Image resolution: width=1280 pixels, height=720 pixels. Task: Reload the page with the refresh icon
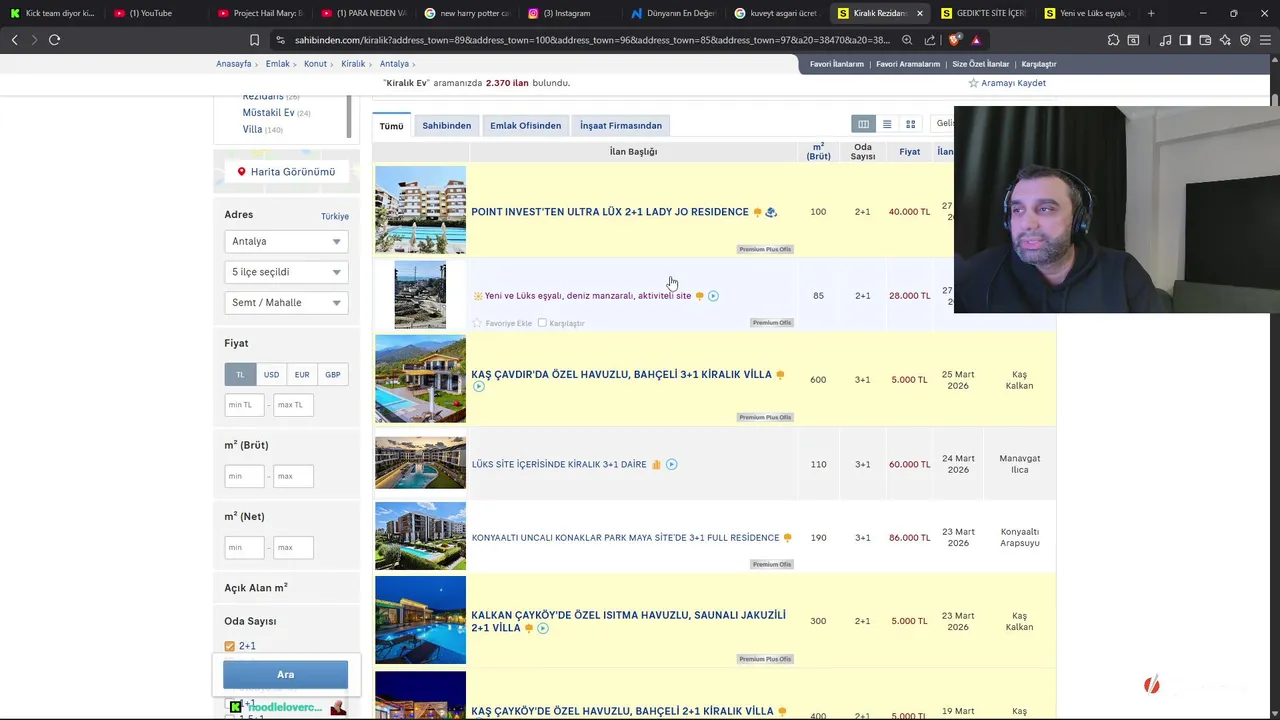pos(54,40)
